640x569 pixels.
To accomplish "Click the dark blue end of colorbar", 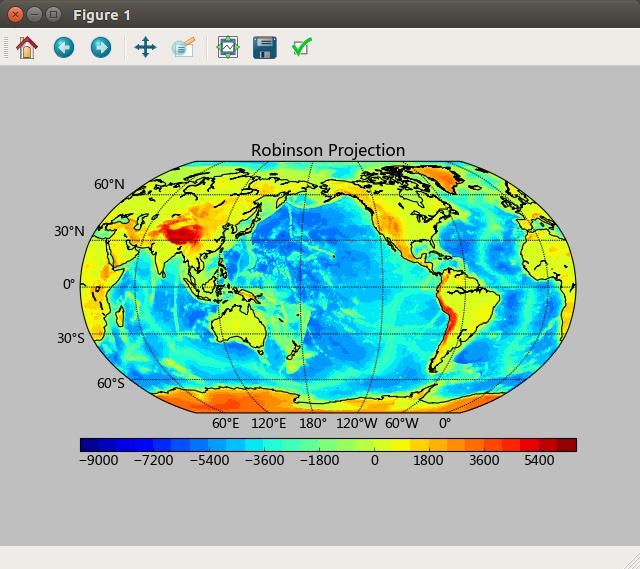I will coord(89,445).
